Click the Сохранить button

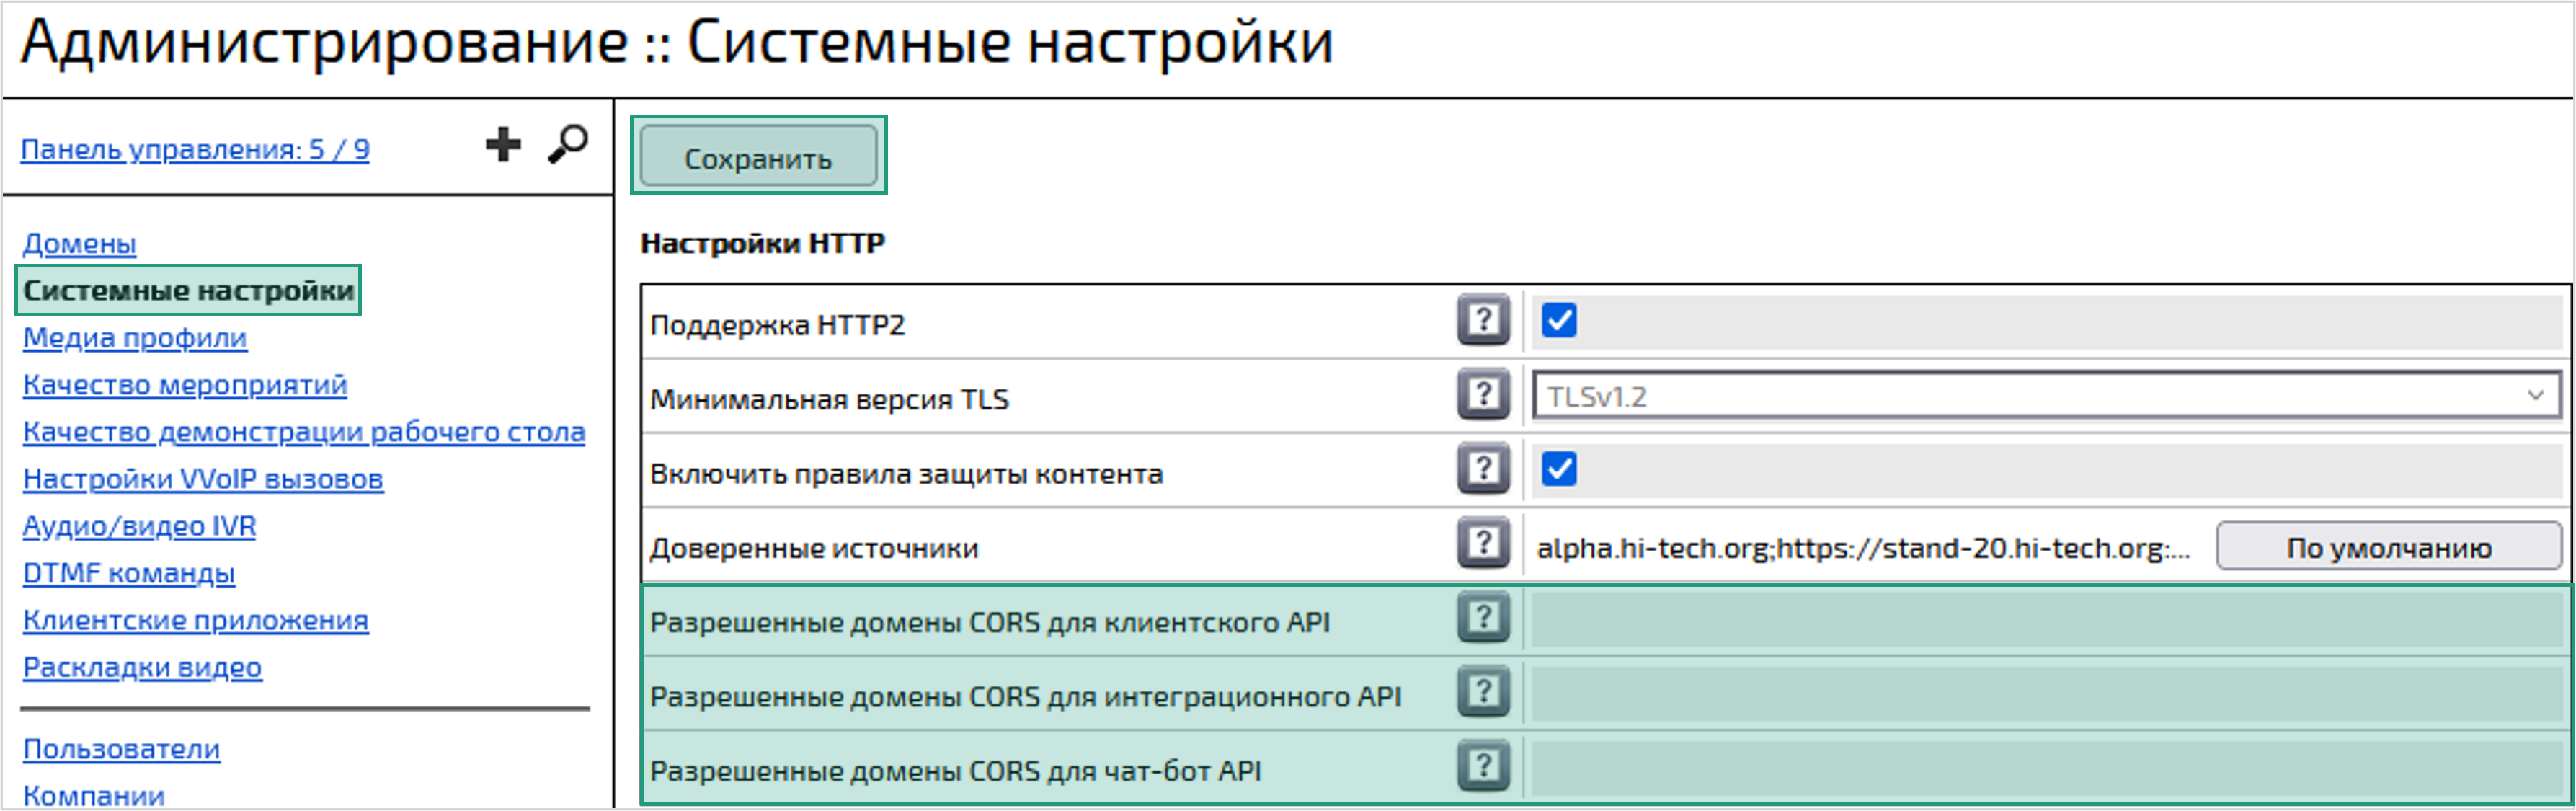(757, 157)
